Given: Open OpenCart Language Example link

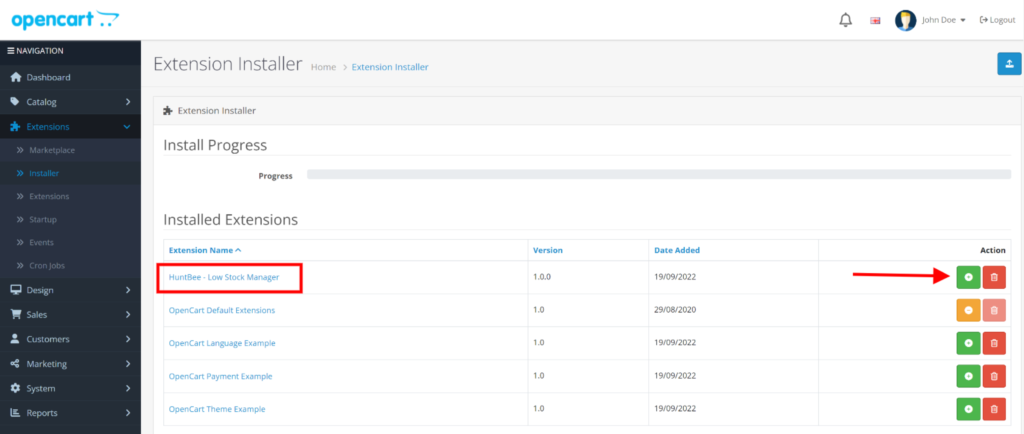Looking at the screenshot, I should coord(222,343).
